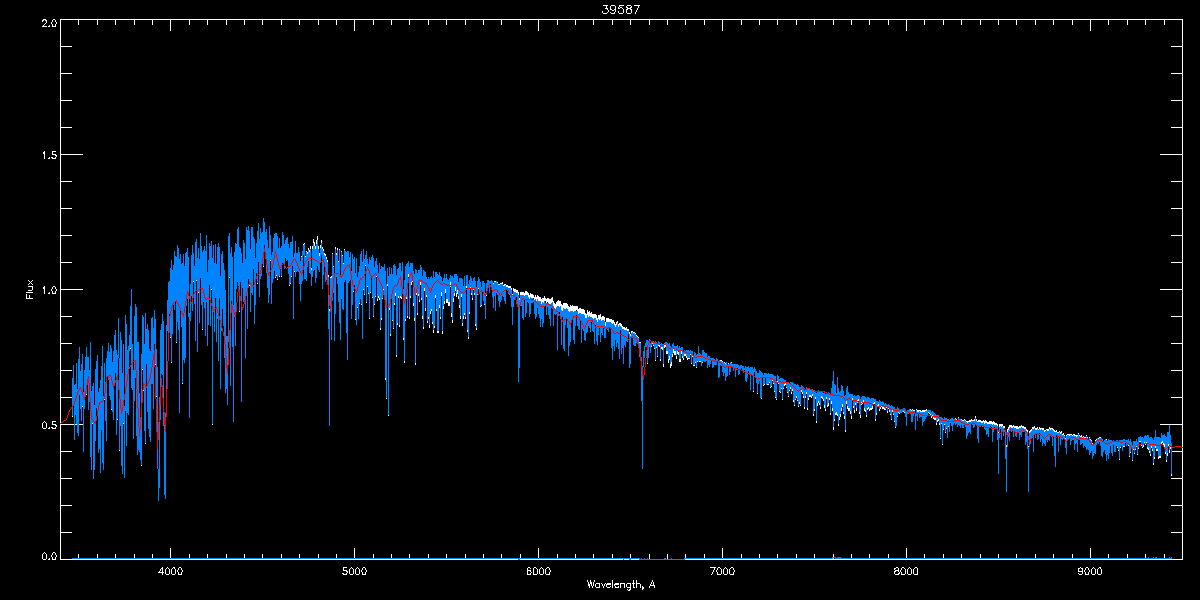Viewport: 1200px width, 600px height.
Task: Click the "9000" x-axis tick label
Action: click(x=1090, y=572)
